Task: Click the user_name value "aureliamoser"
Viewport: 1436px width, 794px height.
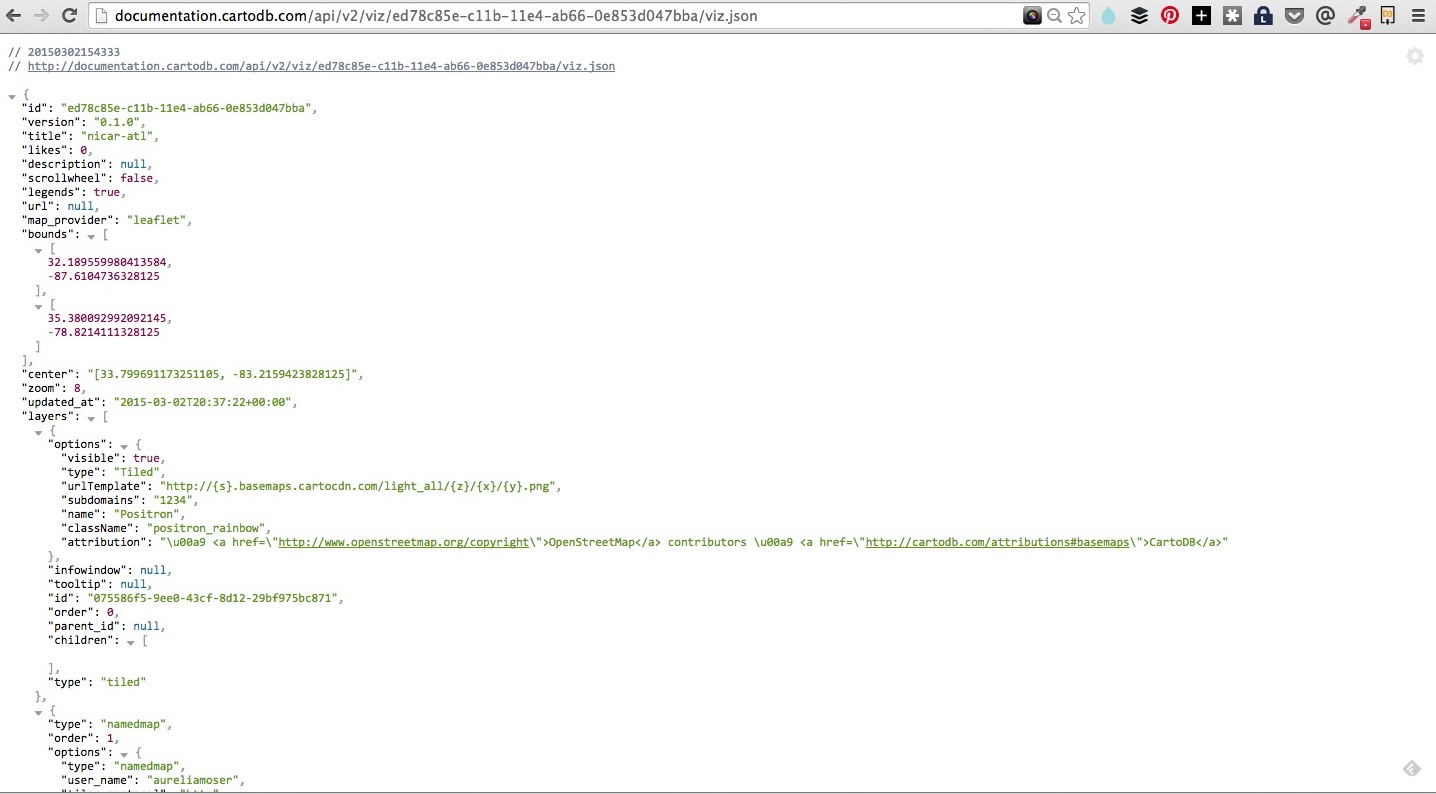Action: point(195,780)
